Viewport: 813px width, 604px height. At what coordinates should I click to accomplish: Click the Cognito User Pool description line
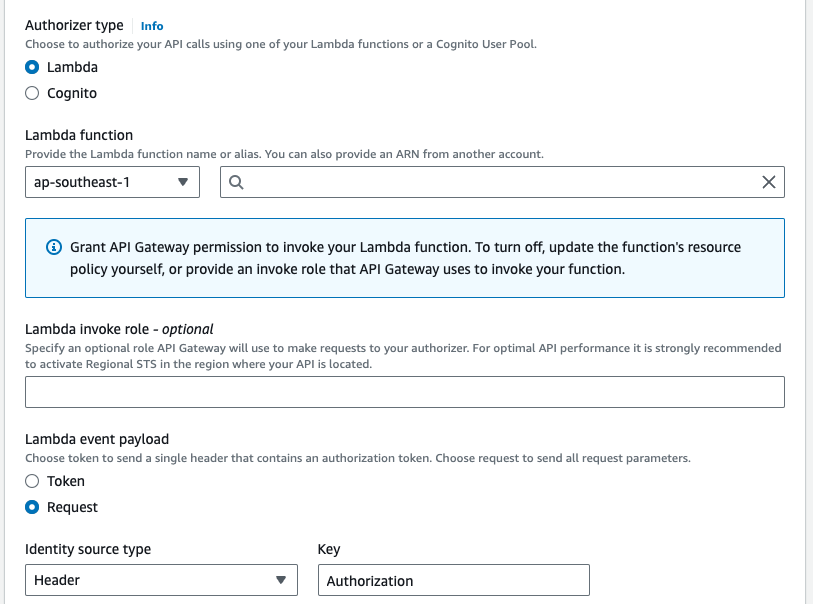coord(281,44)
